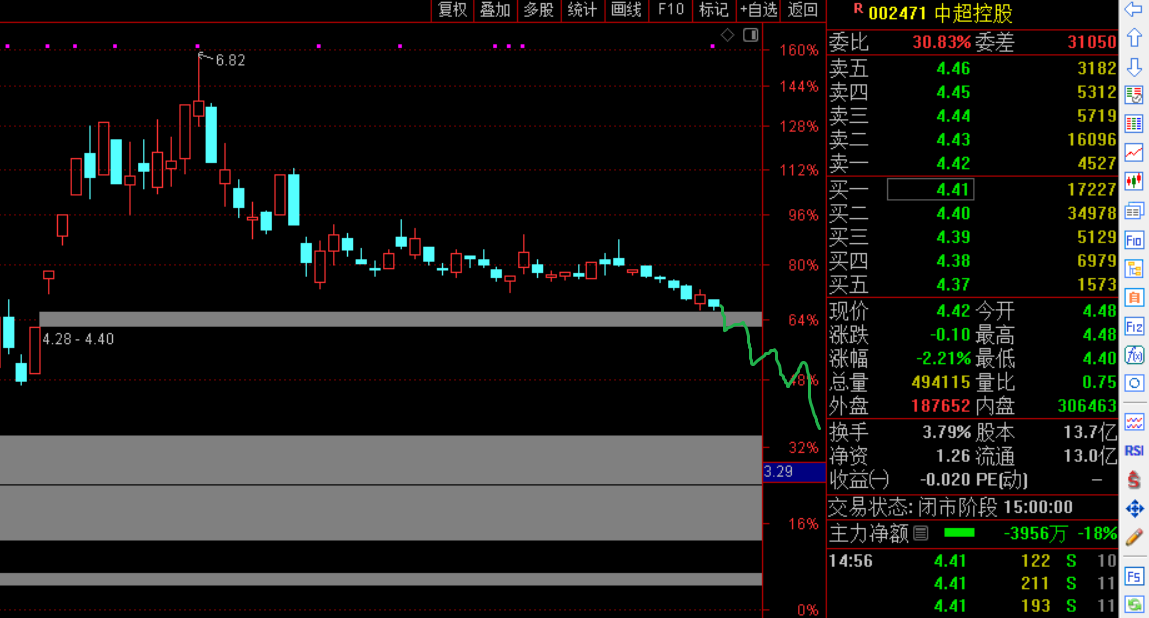The width and height of the screenshot is (1149, 618).
Task: Click the green refresh icon
Action: (1134, 605)
